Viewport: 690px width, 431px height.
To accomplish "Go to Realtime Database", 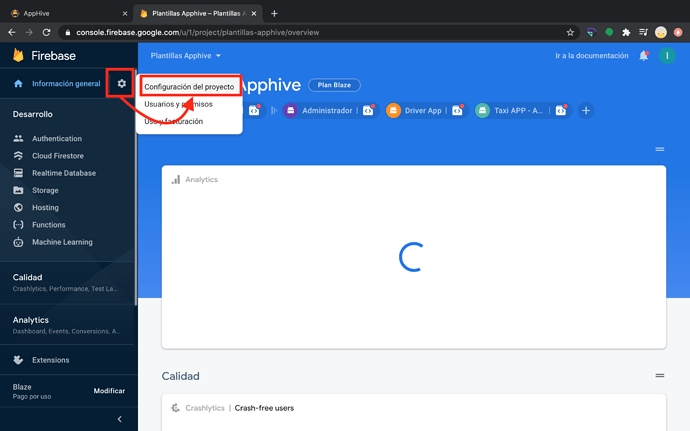I will 64,173.
